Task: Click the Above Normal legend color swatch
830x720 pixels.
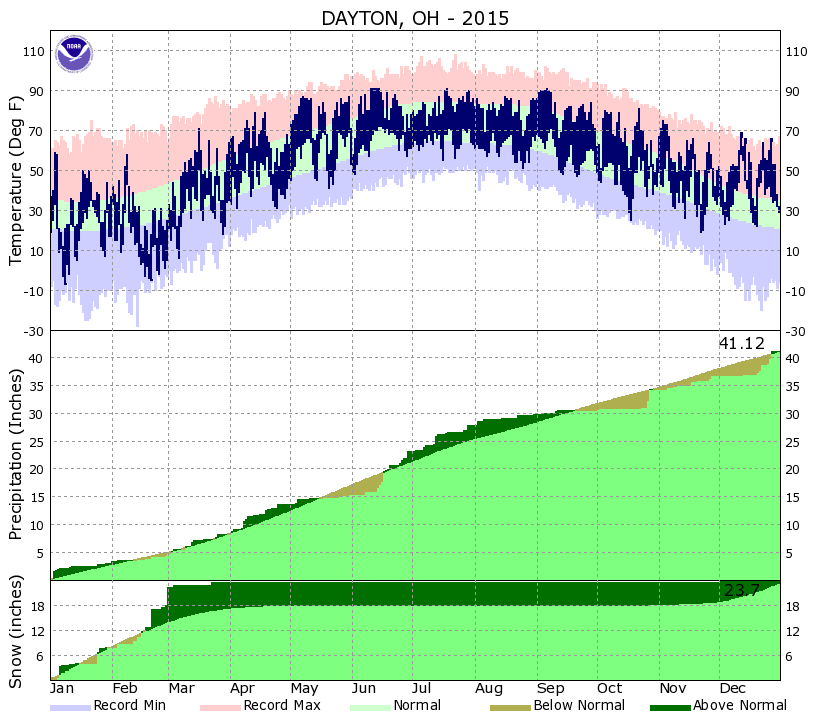Action: 670,708
